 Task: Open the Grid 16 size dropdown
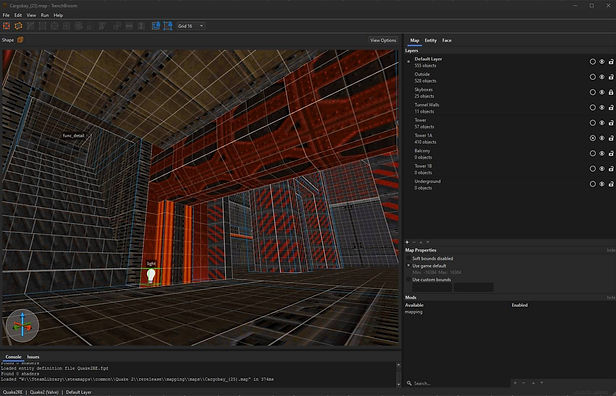click(191, 26)
